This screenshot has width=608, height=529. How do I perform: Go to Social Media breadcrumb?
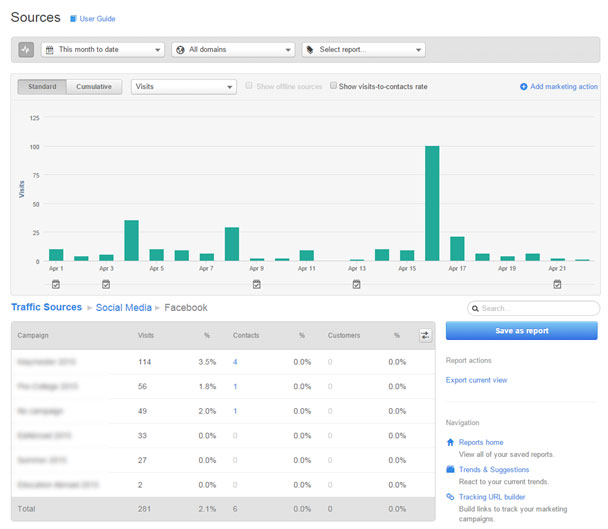[x=124, y=308]
